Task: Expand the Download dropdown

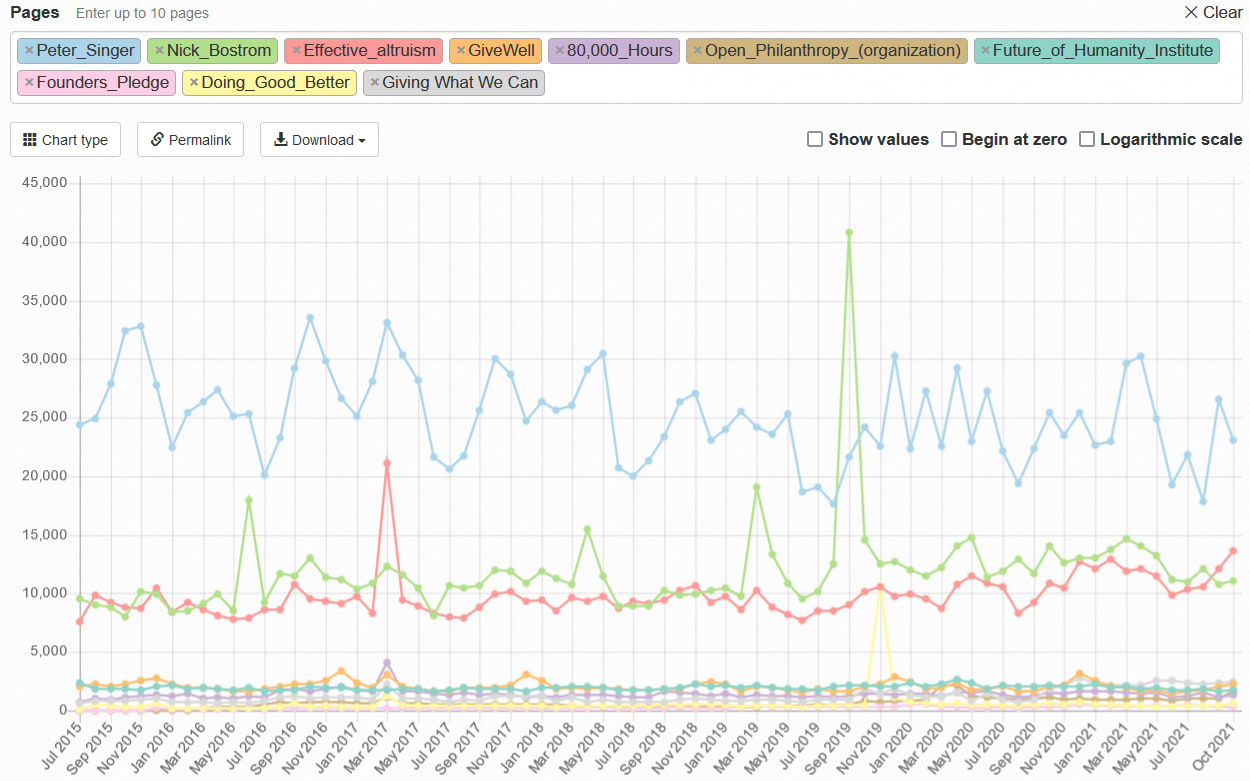Action: [319, 140]
